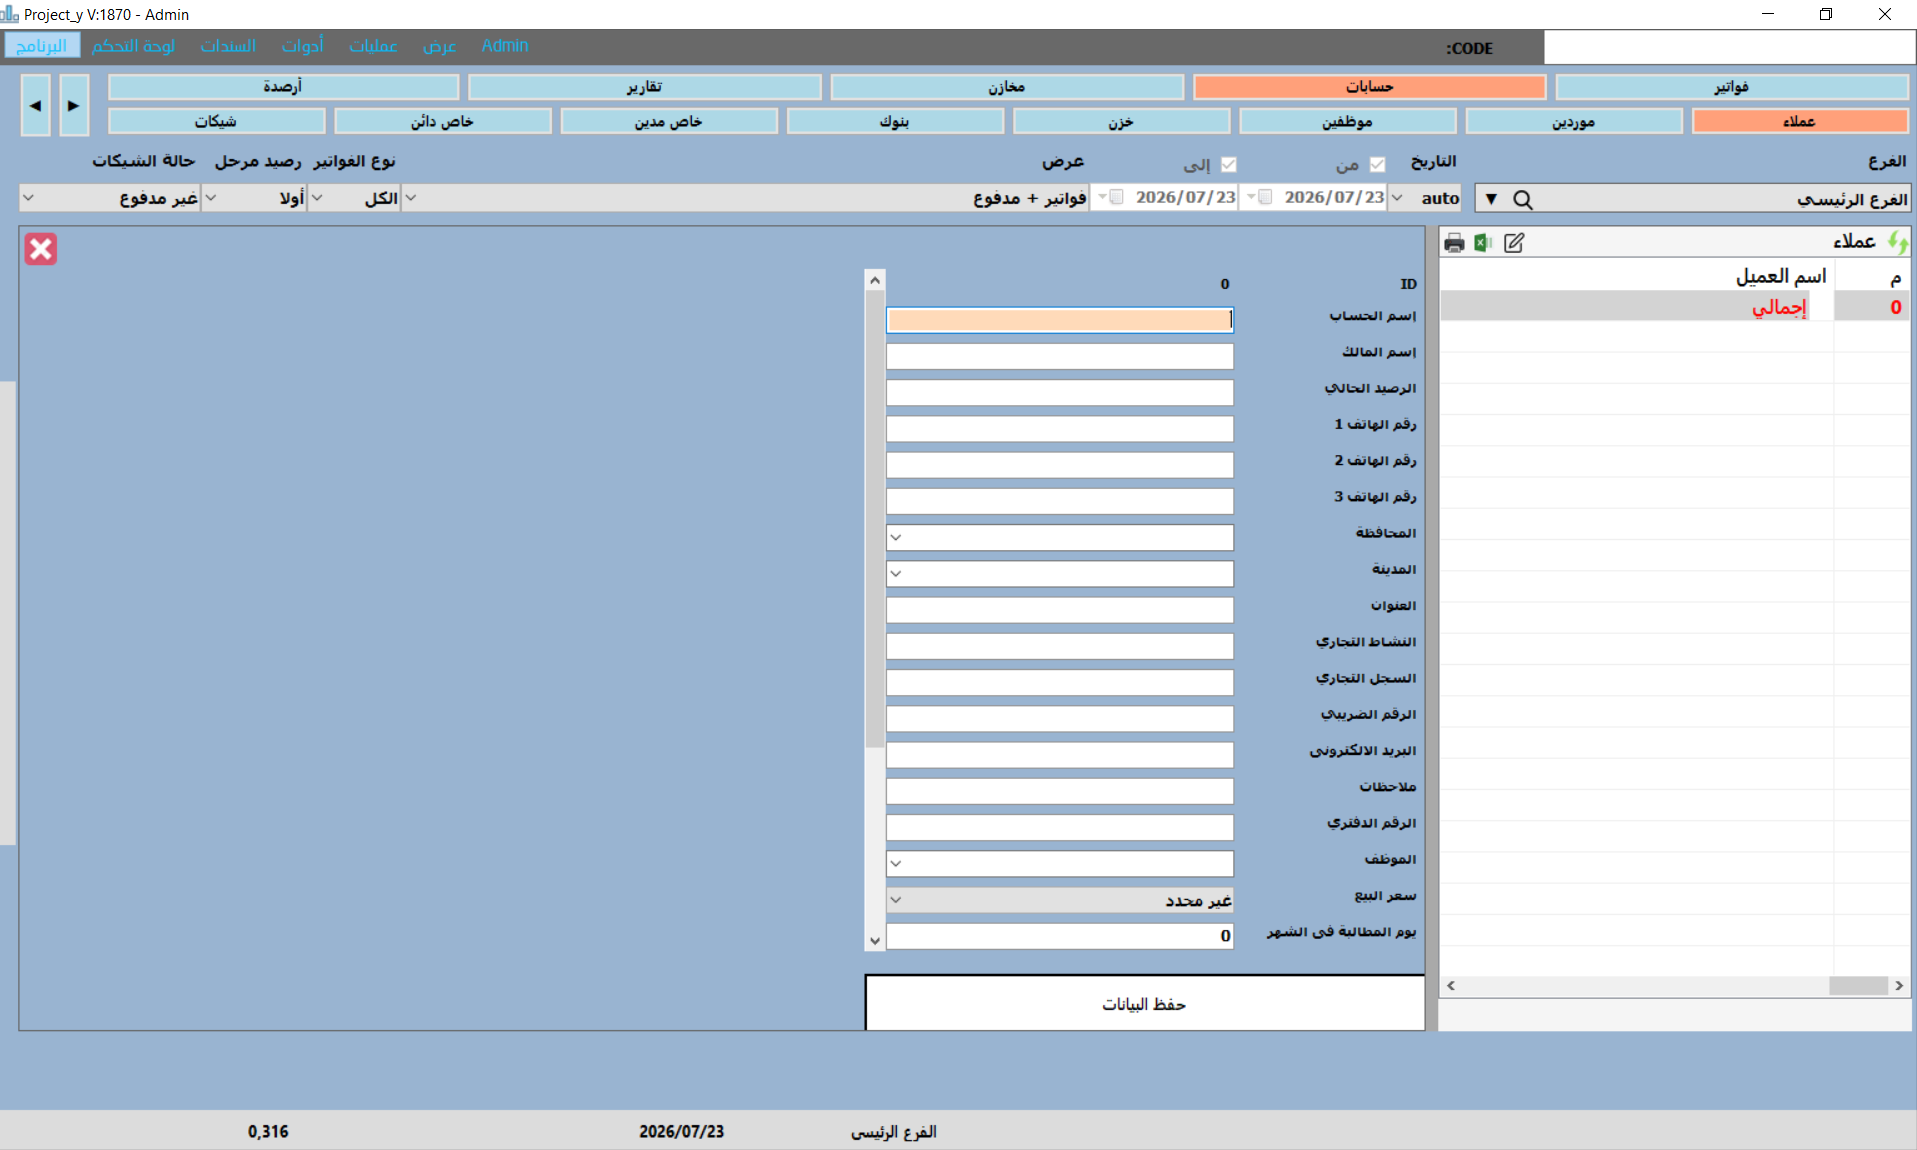Expand the الموظف combo box
Screen dimensions: 1917x1150
pos(896,864)
